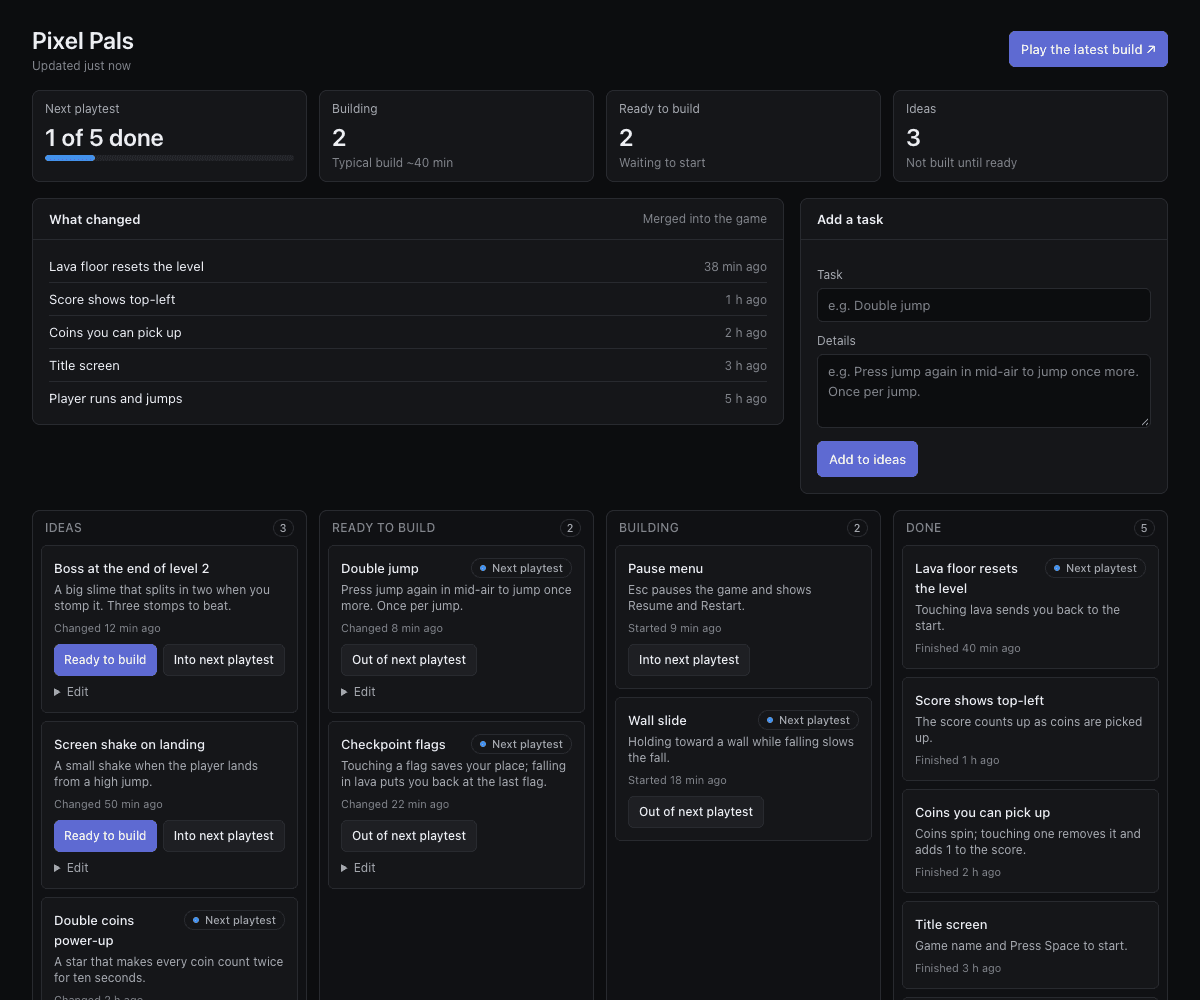Take Checkpoint flags Out of next playtest

click(409, 836)
